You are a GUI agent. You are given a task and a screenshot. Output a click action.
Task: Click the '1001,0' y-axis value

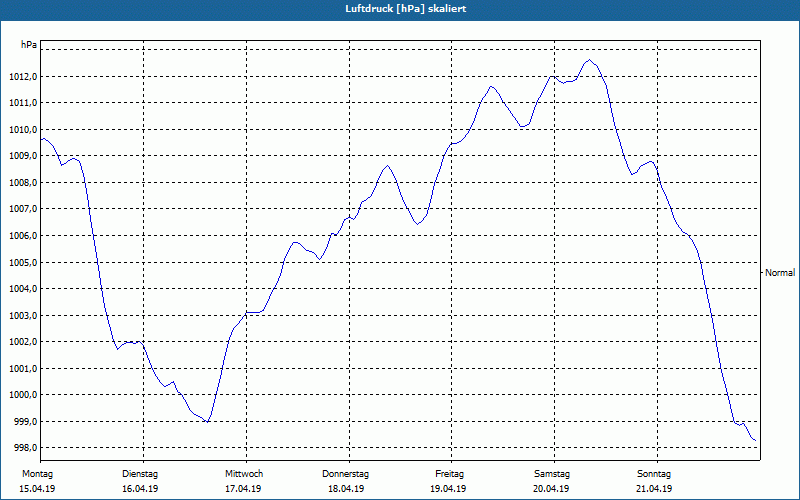click(23, 368)
